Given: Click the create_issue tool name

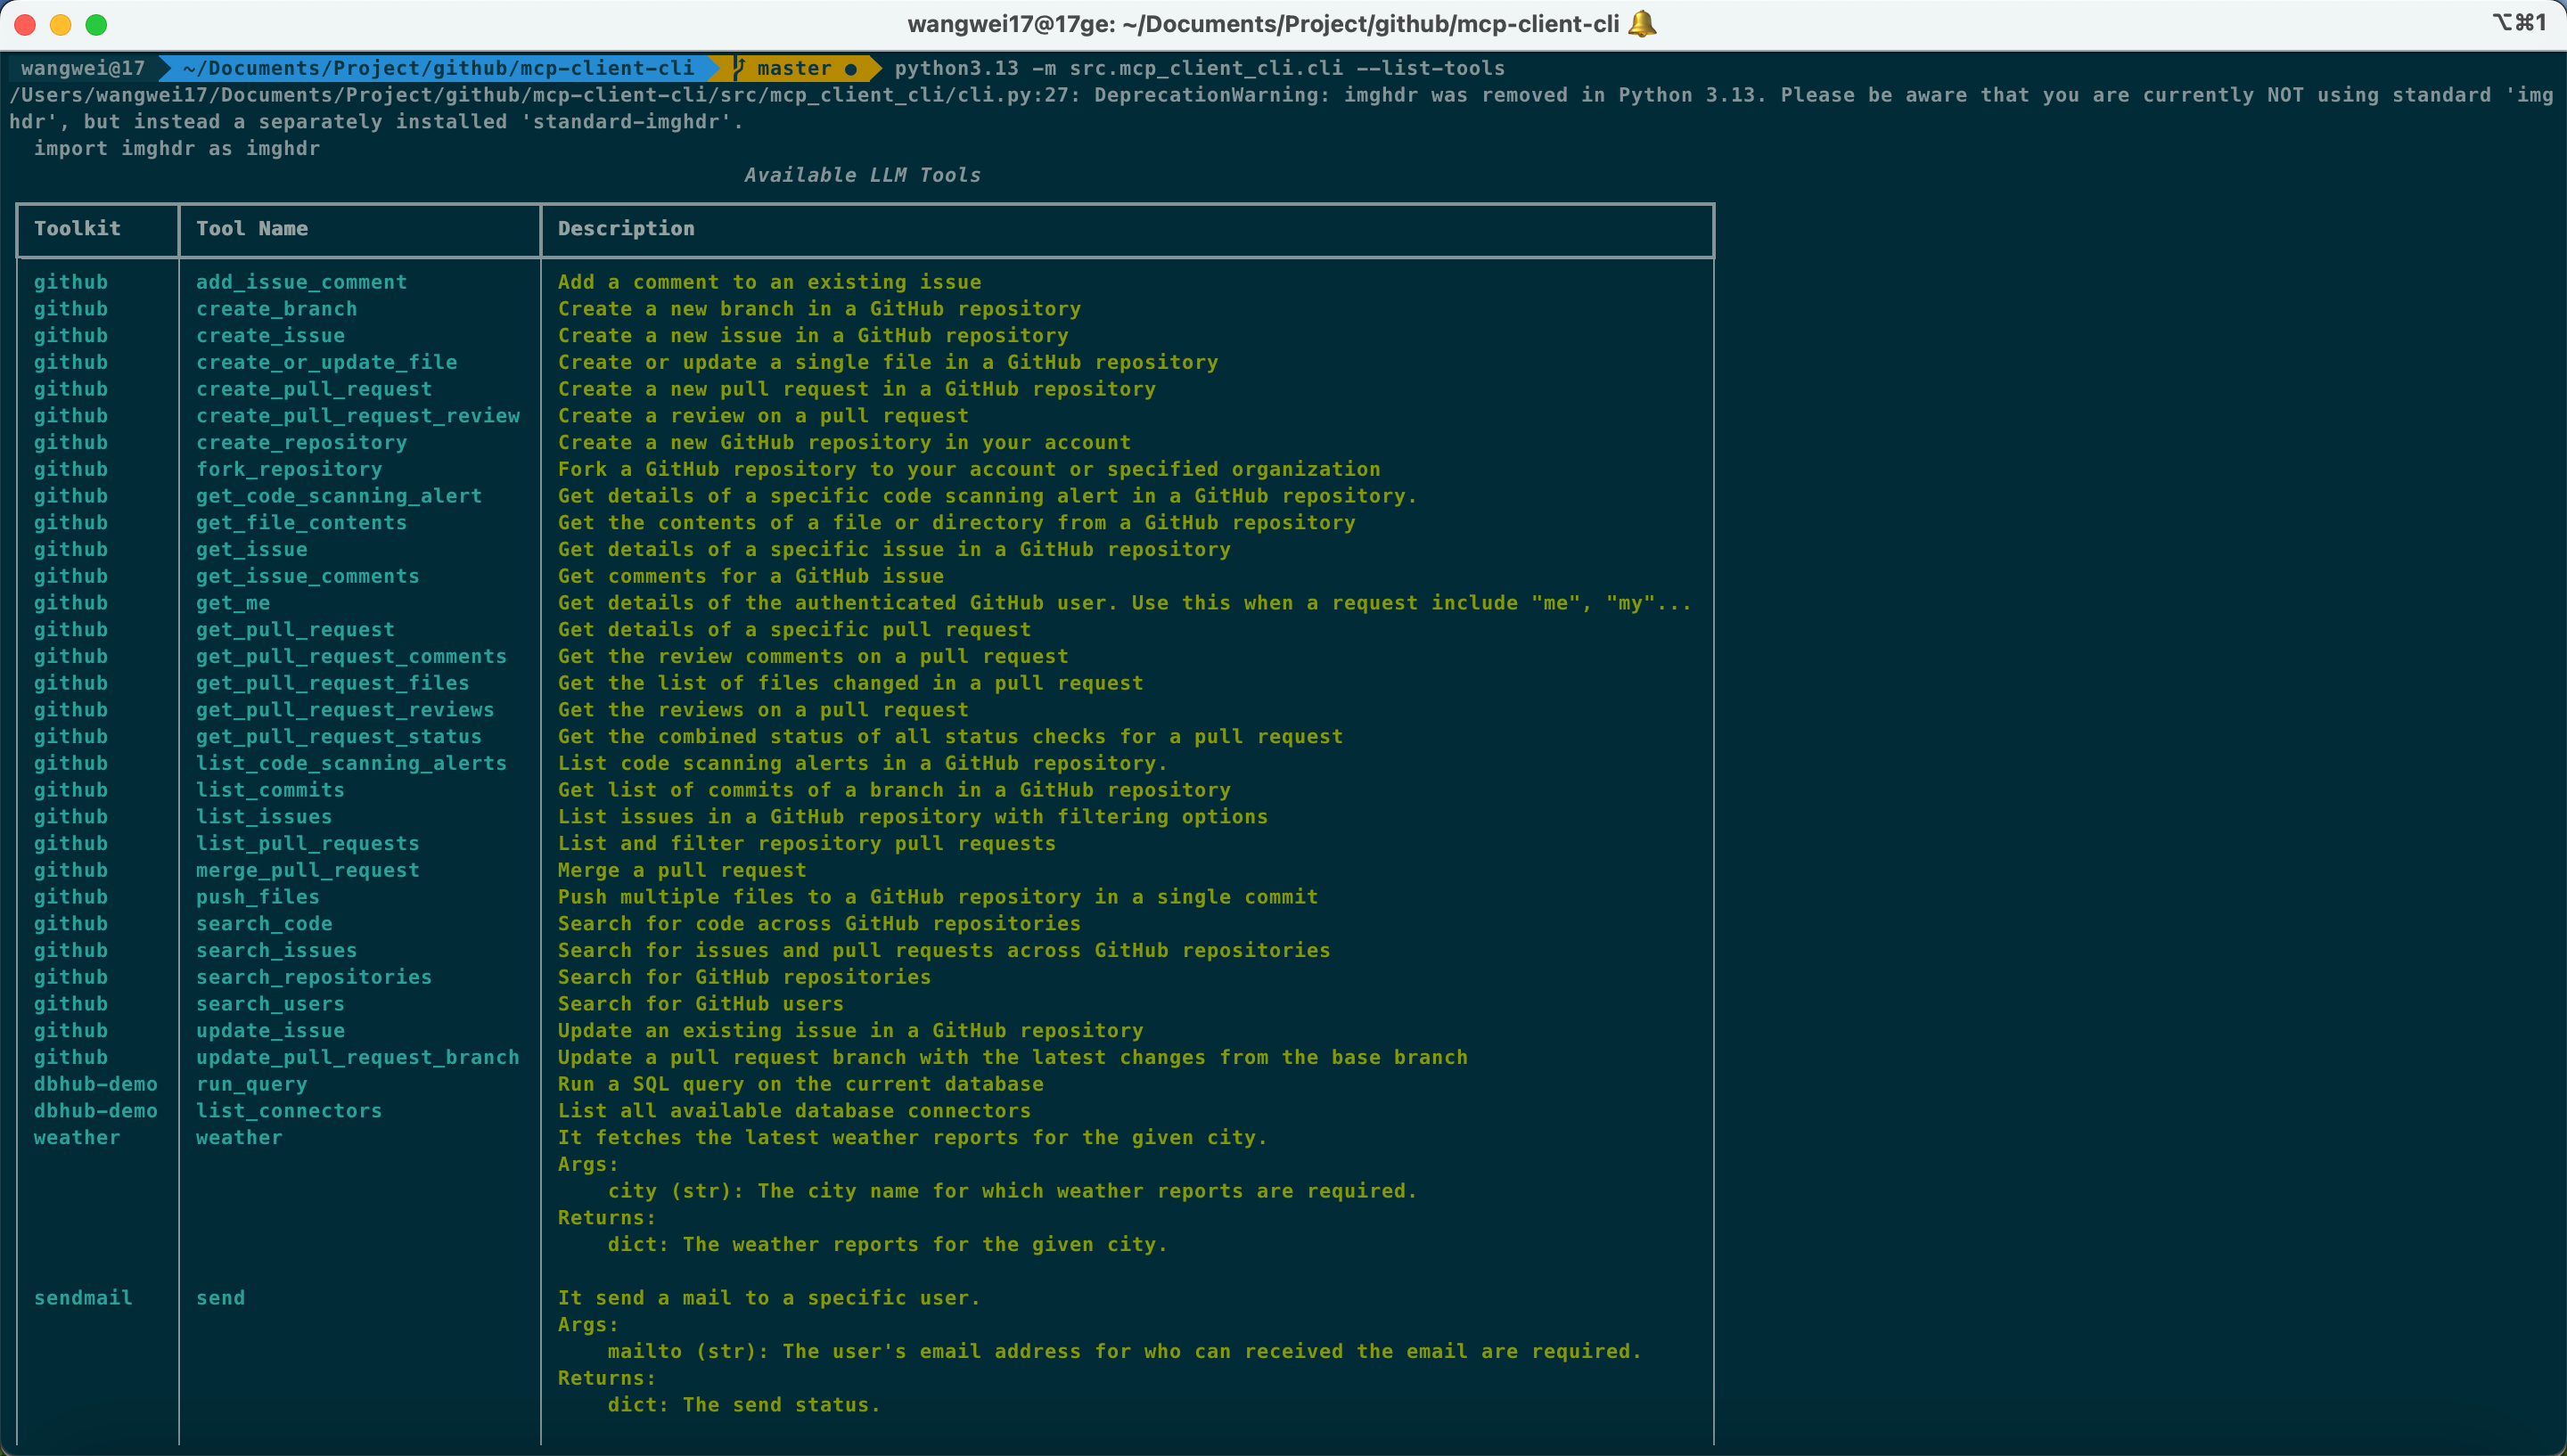Looking at the screenshot, I should pyautogui.click(x=270, y=336).
